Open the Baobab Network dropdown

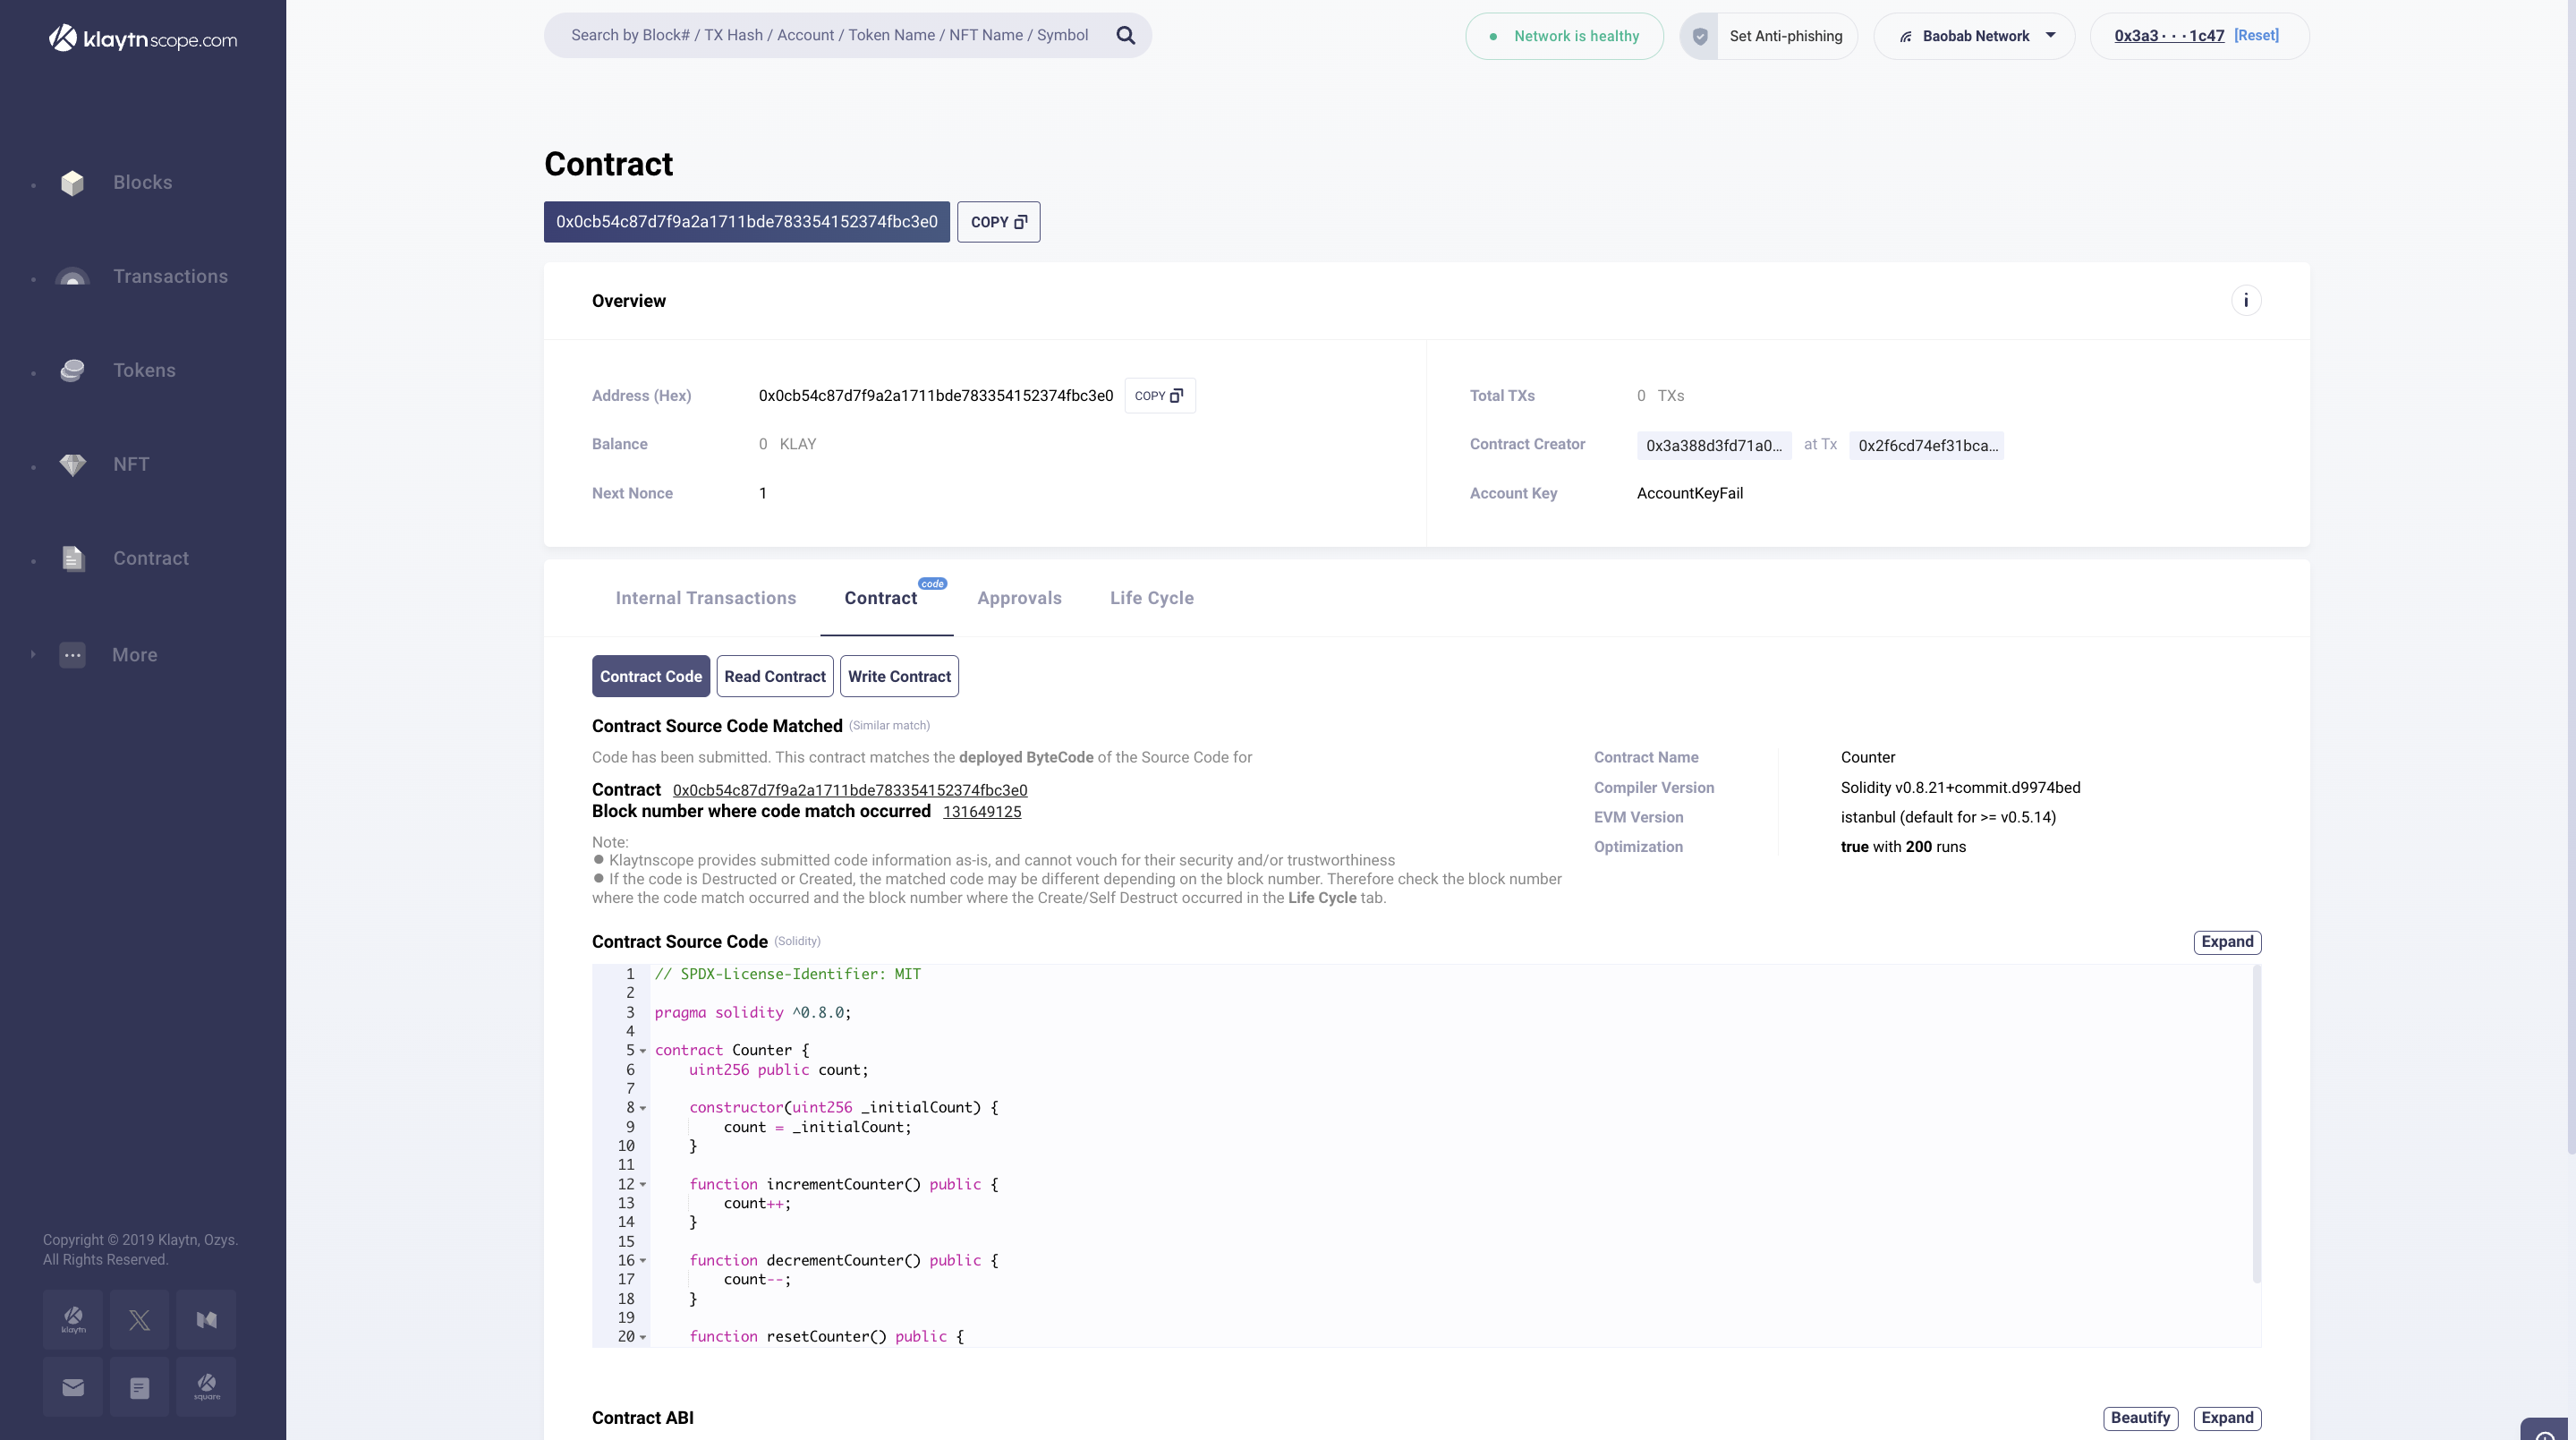[x=1974, y=36]
